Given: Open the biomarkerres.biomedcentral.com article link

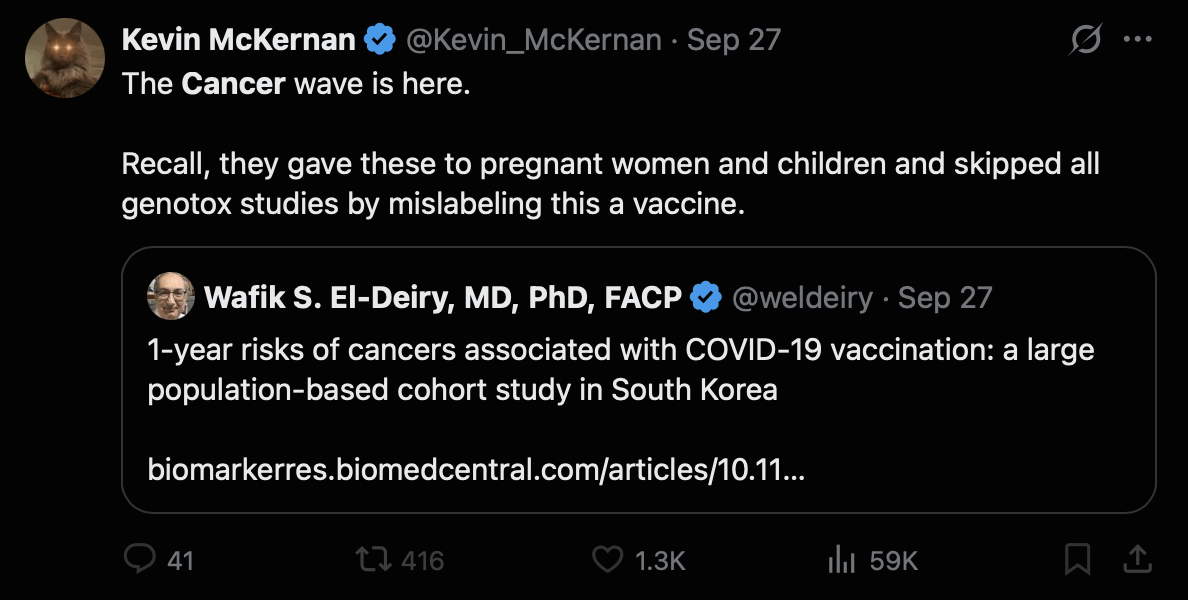Looking at the screenshot, I should pyautogui.click(x=476, y=468).
